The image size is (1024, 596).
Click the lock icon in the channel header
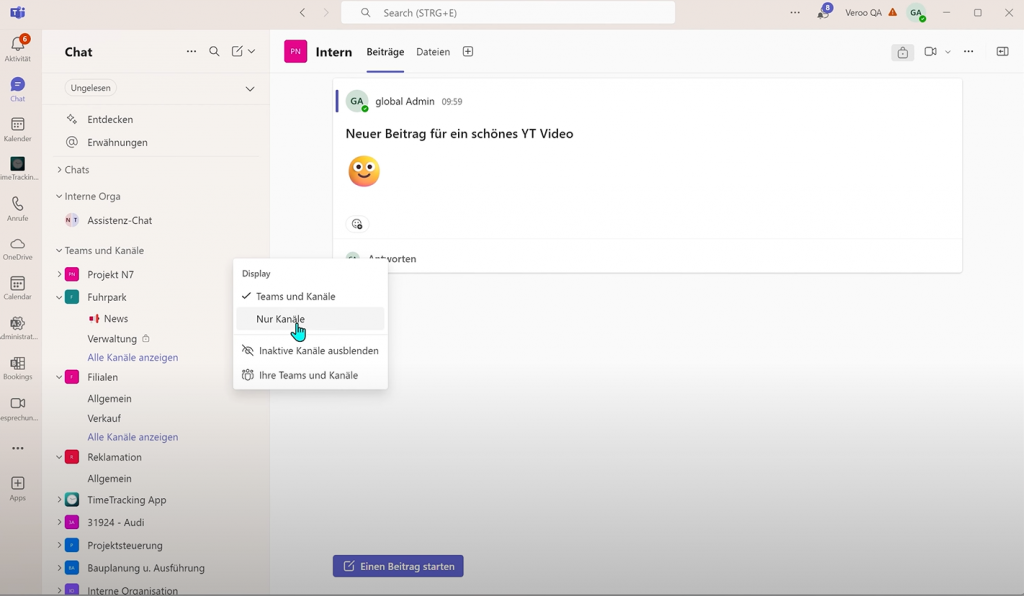(903, 52)
